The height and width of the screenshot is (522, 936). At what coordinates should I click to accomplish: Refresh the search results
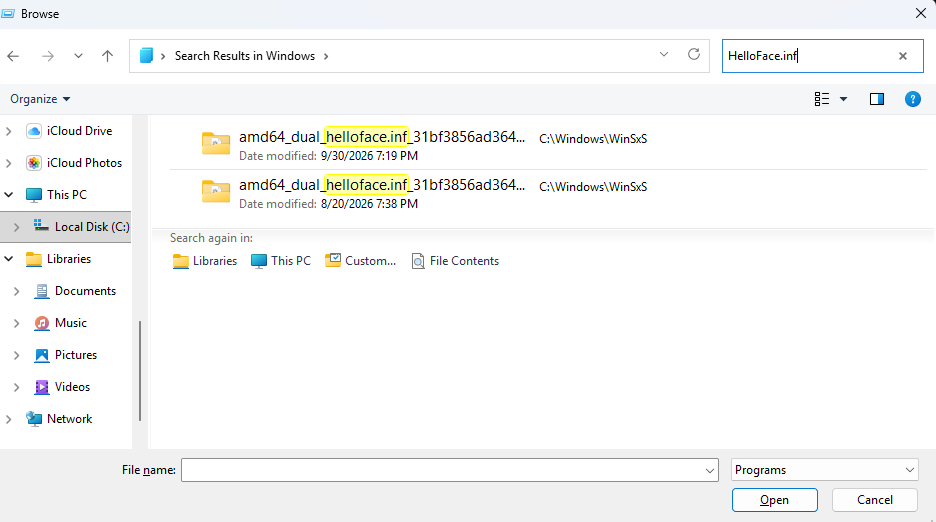(694, 54)
